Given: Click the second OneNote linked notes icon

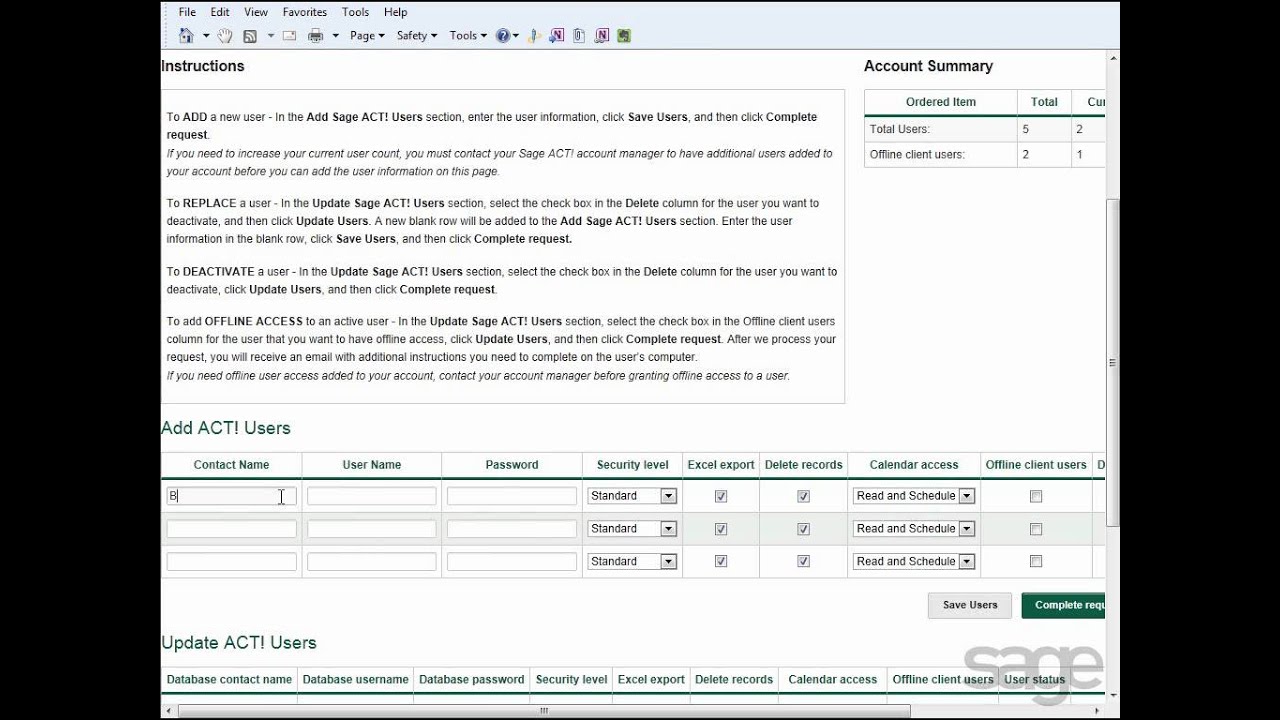Looking at the screenshot, I should click(x=602, y=35).
